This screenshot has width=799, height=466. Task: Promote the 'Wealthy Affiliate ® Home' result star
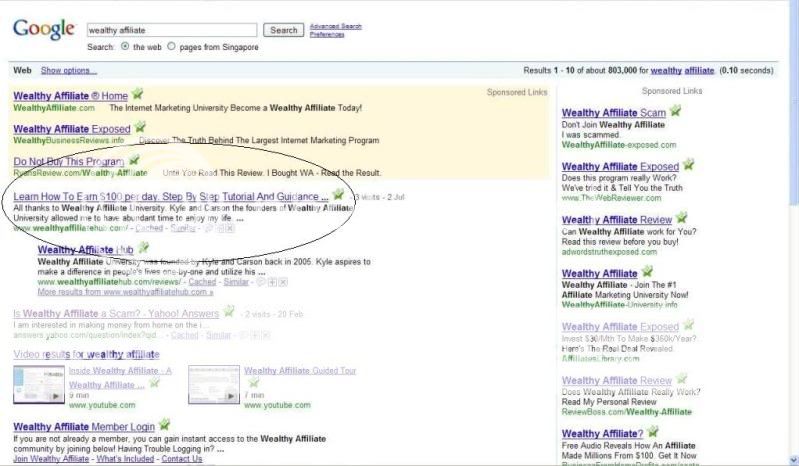137,94
